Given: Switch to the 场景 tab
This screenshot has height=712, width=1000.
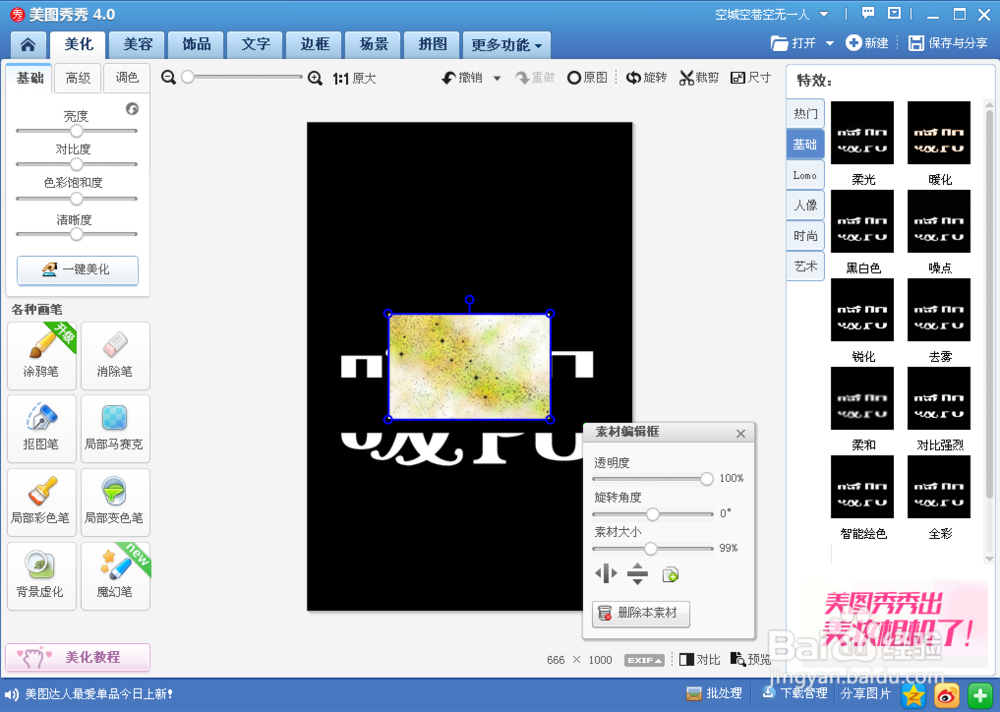Looking at the screenshot, I should click(374, 45).
